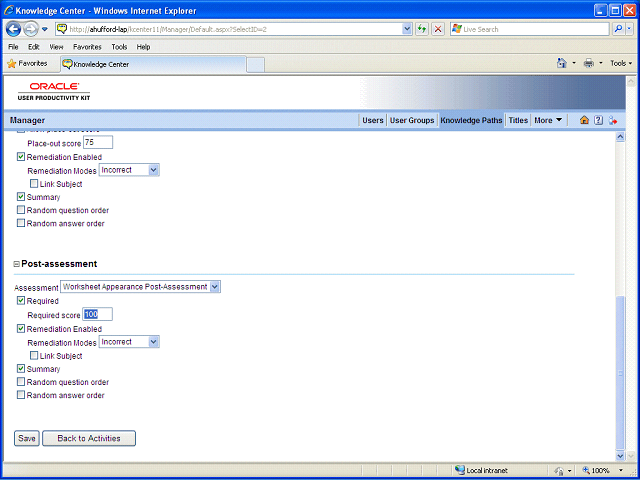
Task: Click the Required score field
Action: coord(98,314)
